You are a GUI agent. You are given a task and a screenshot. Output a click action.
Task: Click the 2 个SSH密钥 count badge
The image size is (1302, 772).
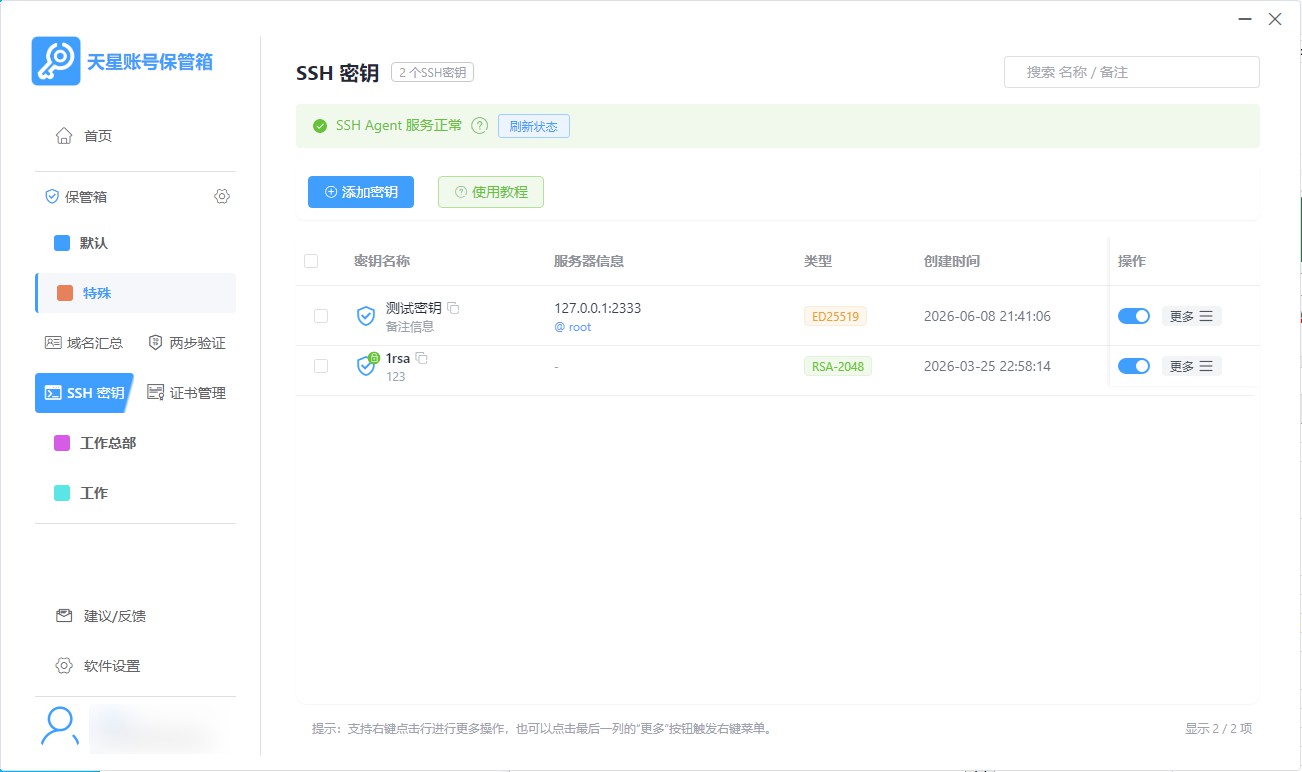point(432,72)
